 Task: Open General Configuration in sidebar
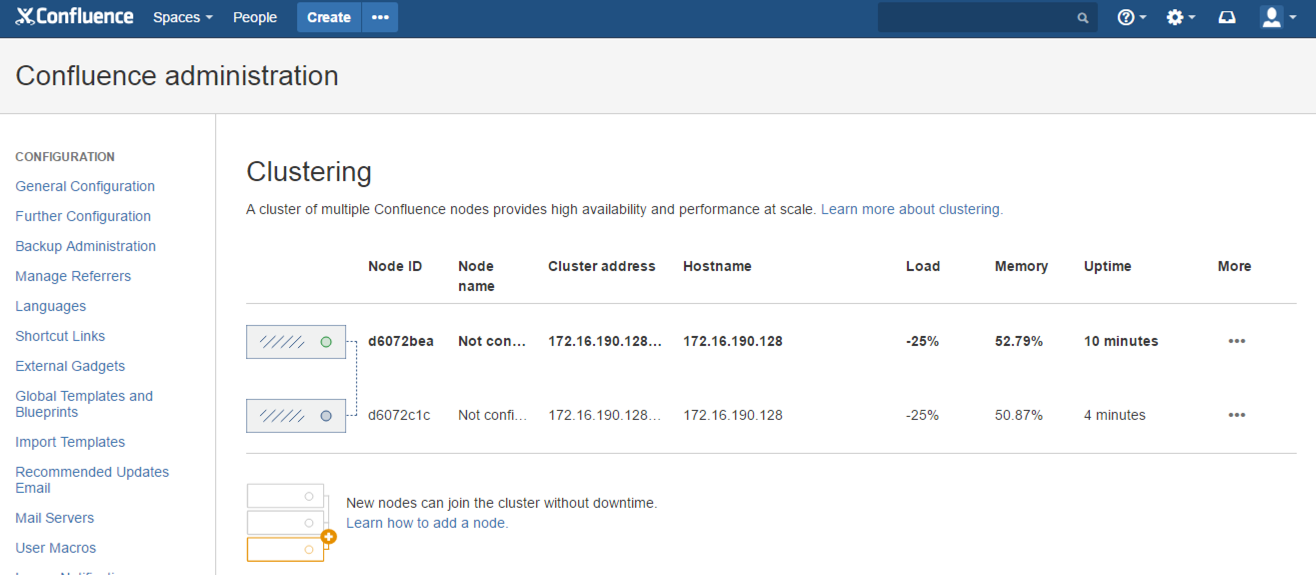click(85, 186)
